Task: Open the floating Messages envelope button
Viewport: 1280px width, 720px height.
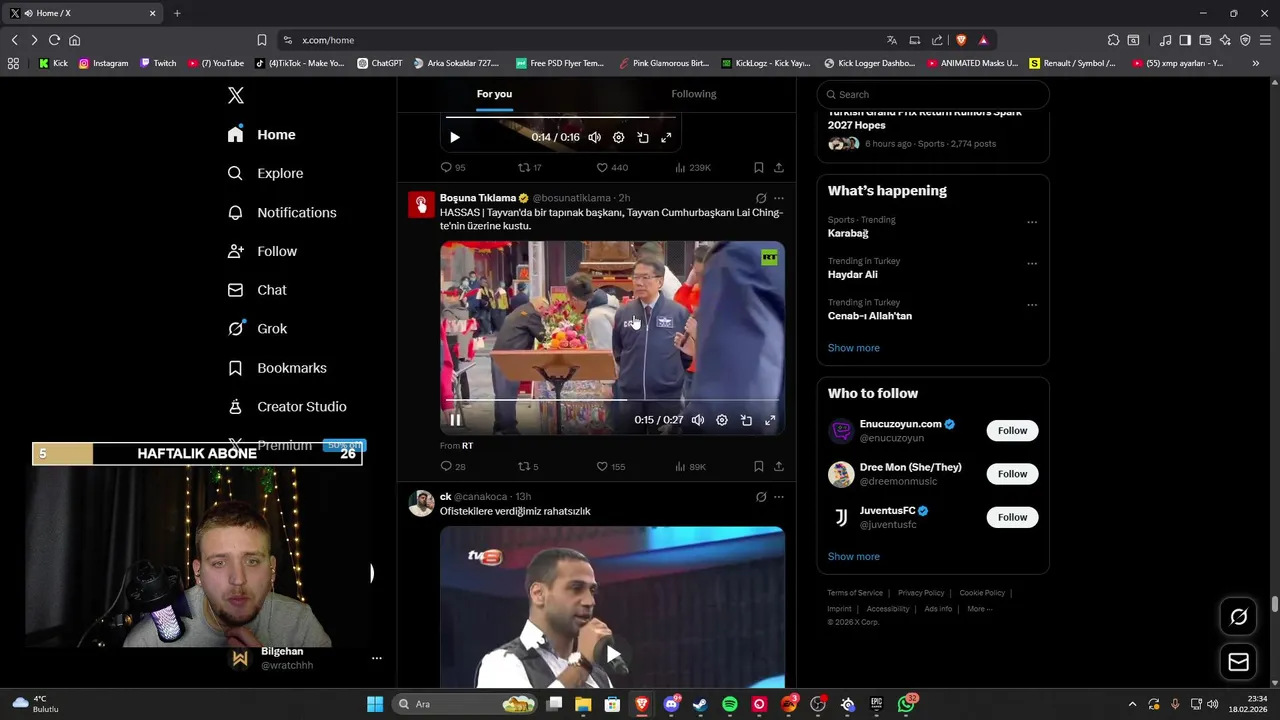Action: [x=1238, y=662]
